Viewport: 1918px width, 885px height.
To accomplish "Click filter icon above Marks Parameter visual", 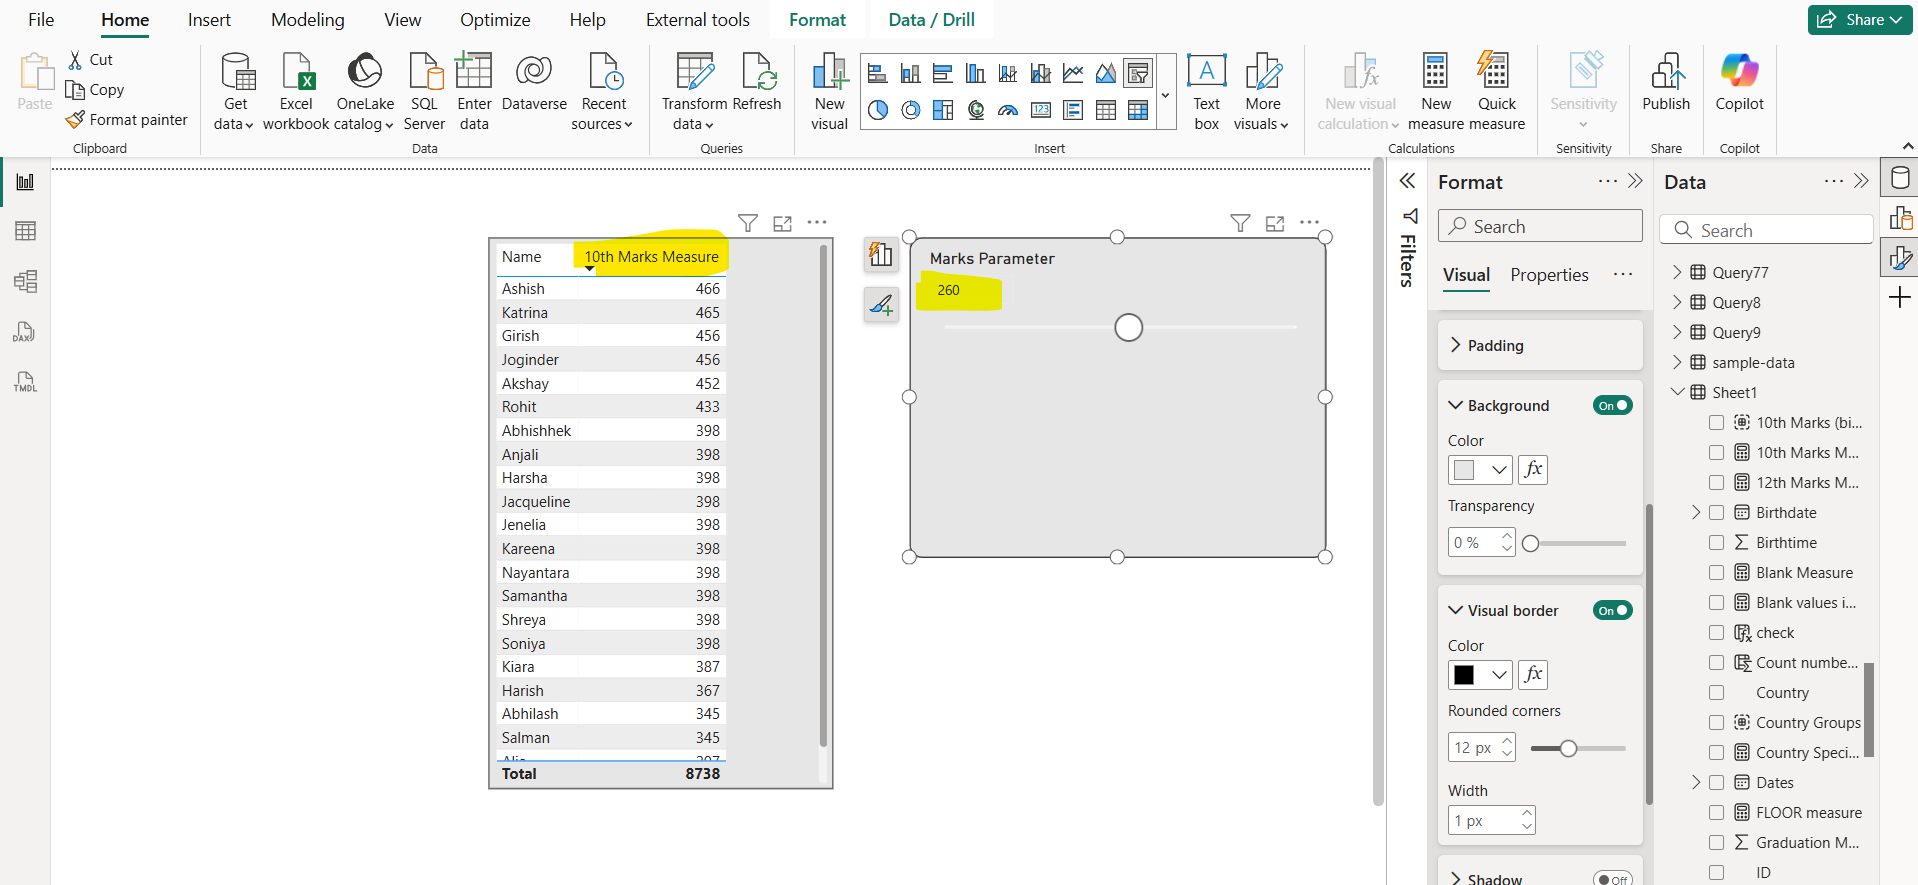I will pyautogui.click(x=1240, y=223).
